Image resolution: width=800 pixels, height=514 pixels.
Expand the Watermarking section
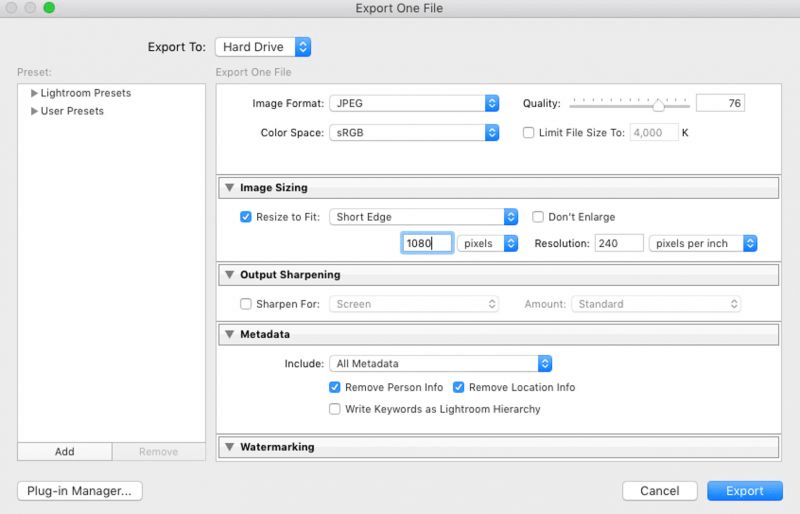[x=229, y=447]
